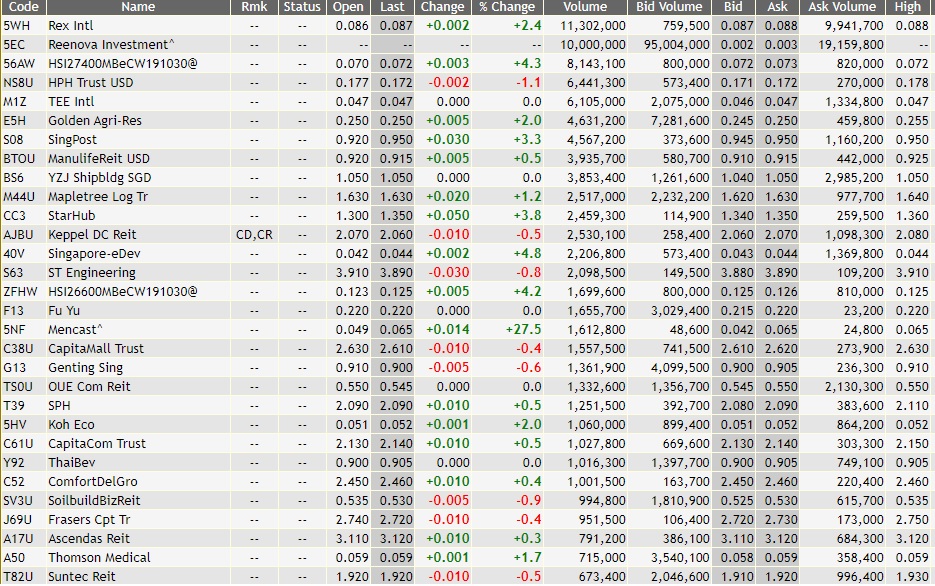The height and width of the screenshot is (586, 935).
Task: Sort table by Volume header
Action: (x=586, y=7)
